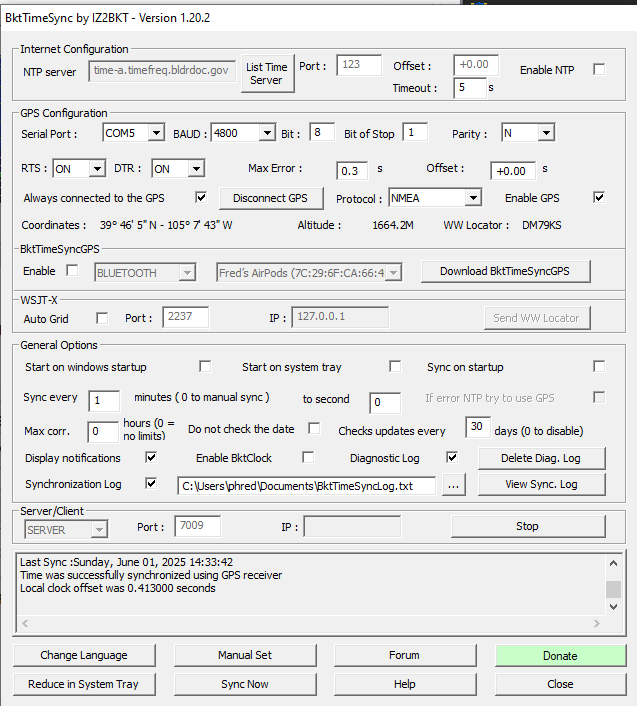Click the Checks updates every days field
This screenshot has height=706, width=637.
(478, 426)
